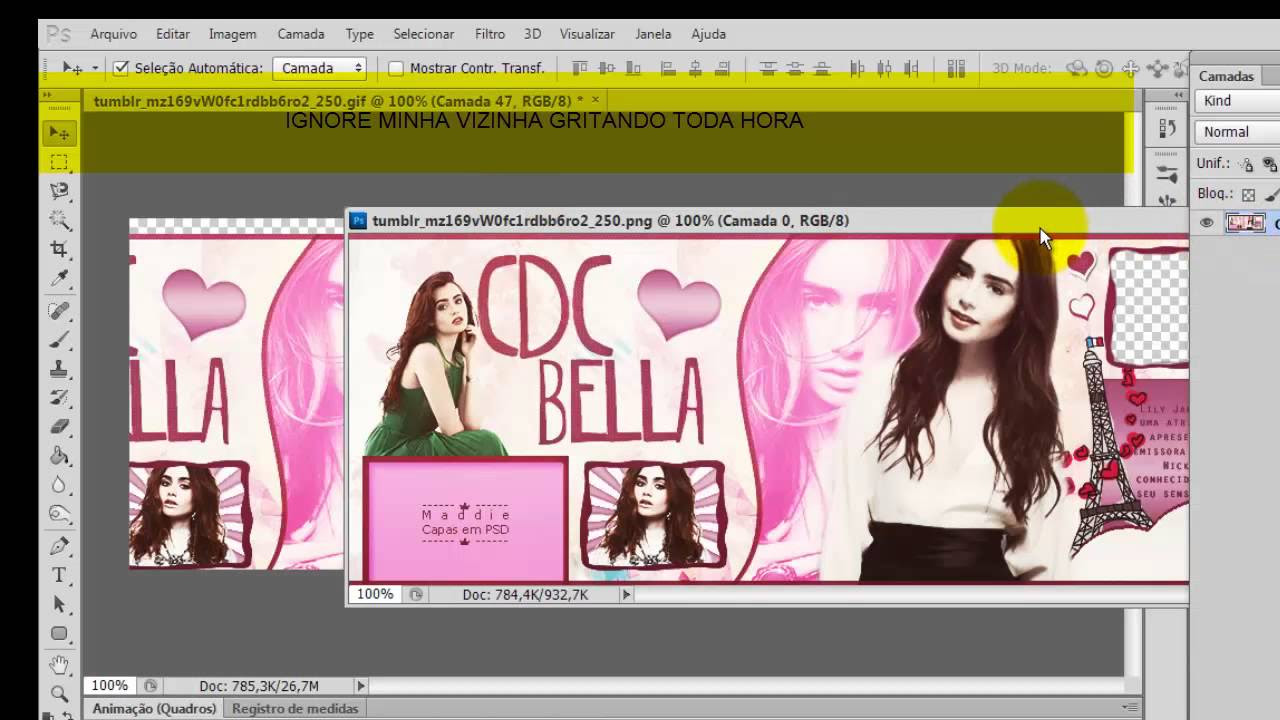Open the Janela menu

tap(653, 34)
